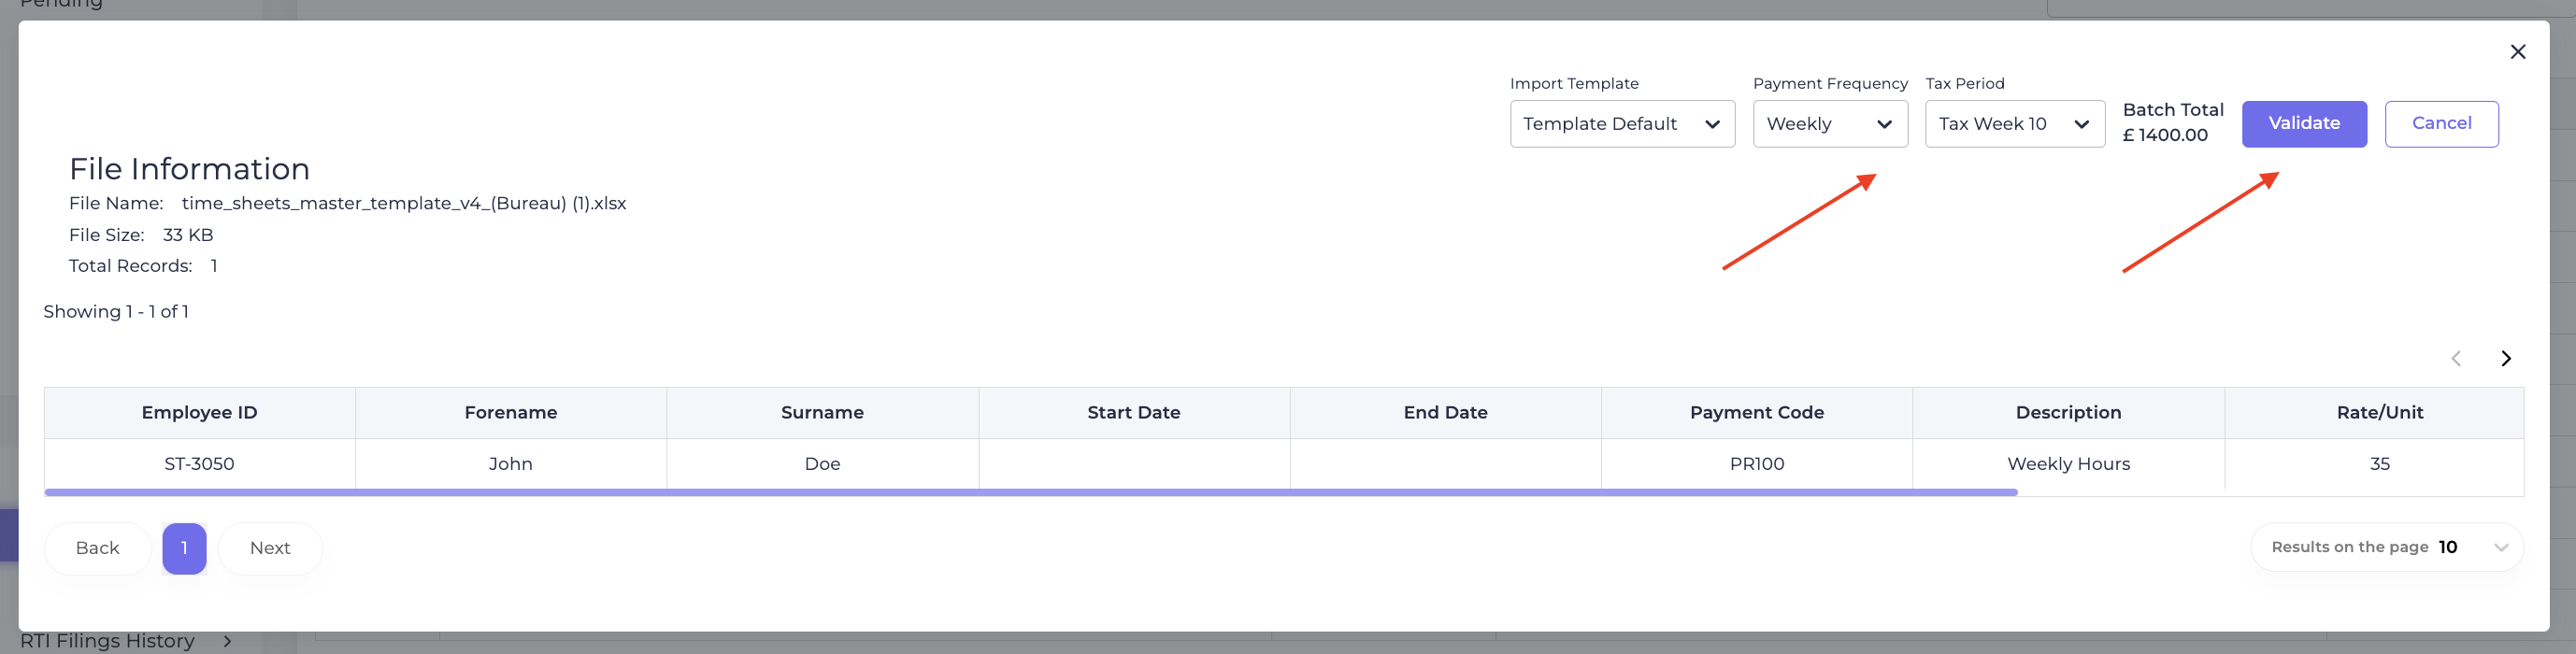Click the Rate/Unit column header
Screen dimensions: 2576x654
coord(2379,413)
